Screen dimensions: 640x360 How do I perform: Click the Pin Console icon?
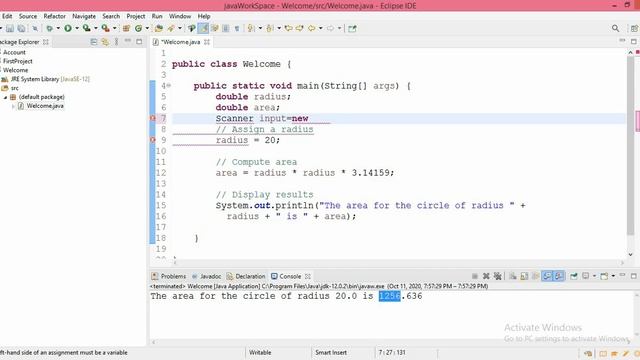[x=574, y=276]
